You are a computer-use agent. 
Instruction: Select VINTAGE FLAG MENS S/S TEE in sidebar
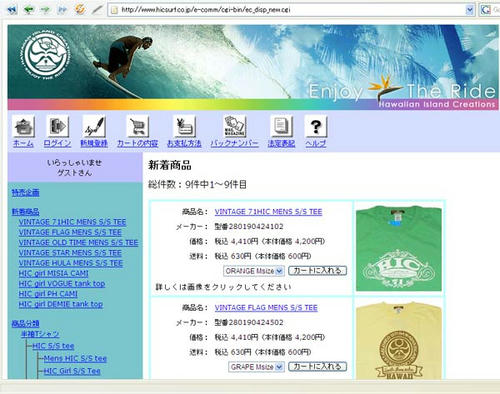point(70,232)
